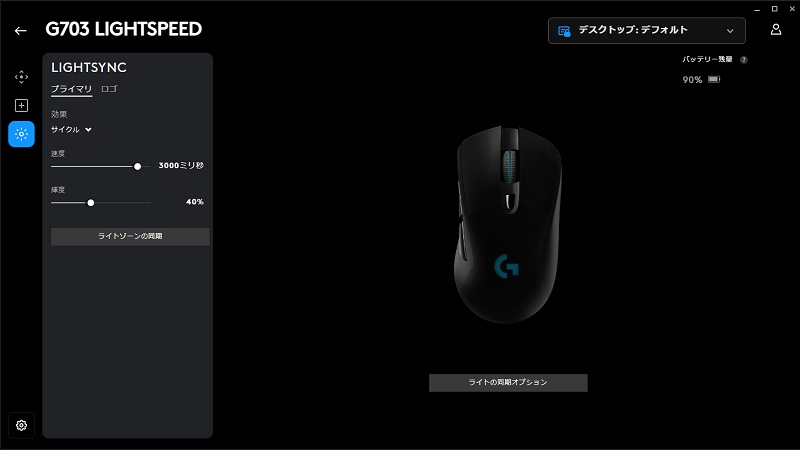Click the battery help question mark icon
This screenshot has height=450, width=800.
coord(744,60)
